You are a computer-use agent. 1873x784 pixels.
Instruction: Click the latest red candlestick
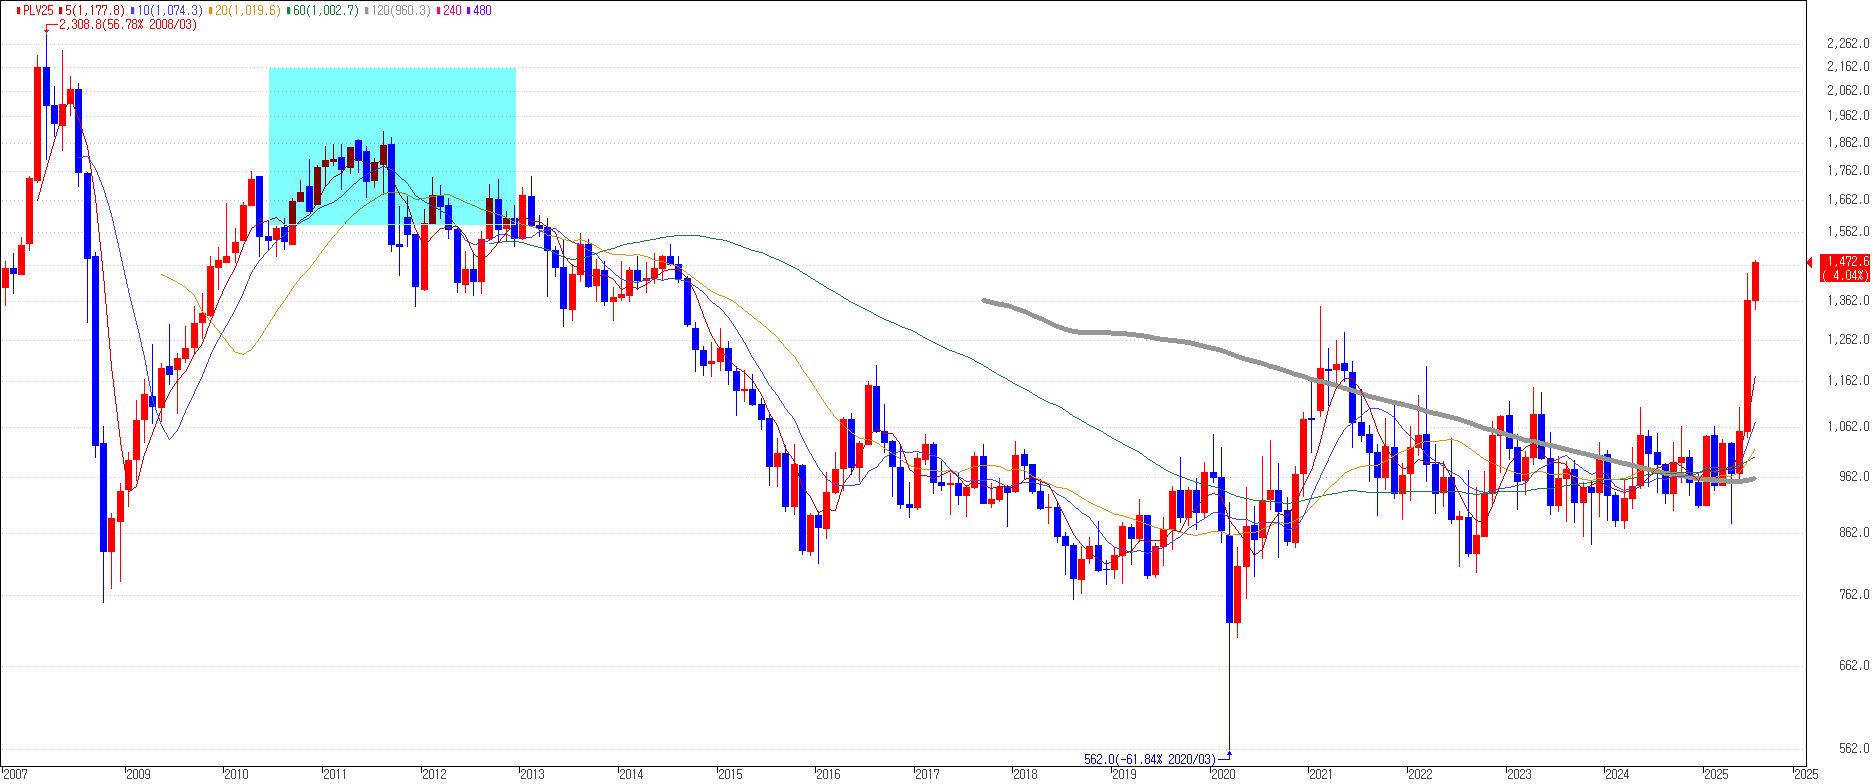click(x=1756, y=281)
